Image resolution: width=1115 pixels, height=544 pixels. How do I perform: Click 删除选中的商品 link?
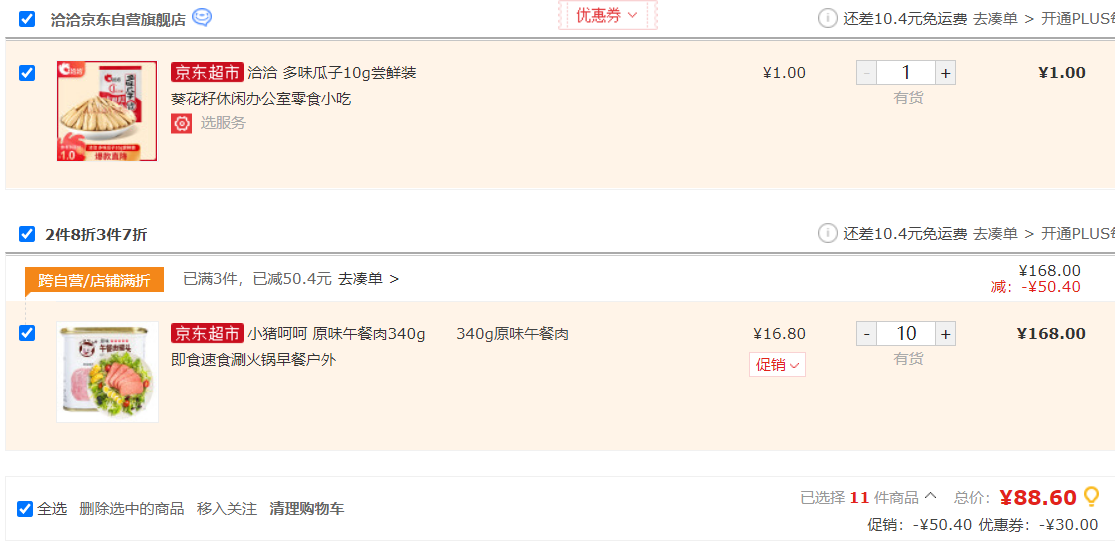[132, 509]
